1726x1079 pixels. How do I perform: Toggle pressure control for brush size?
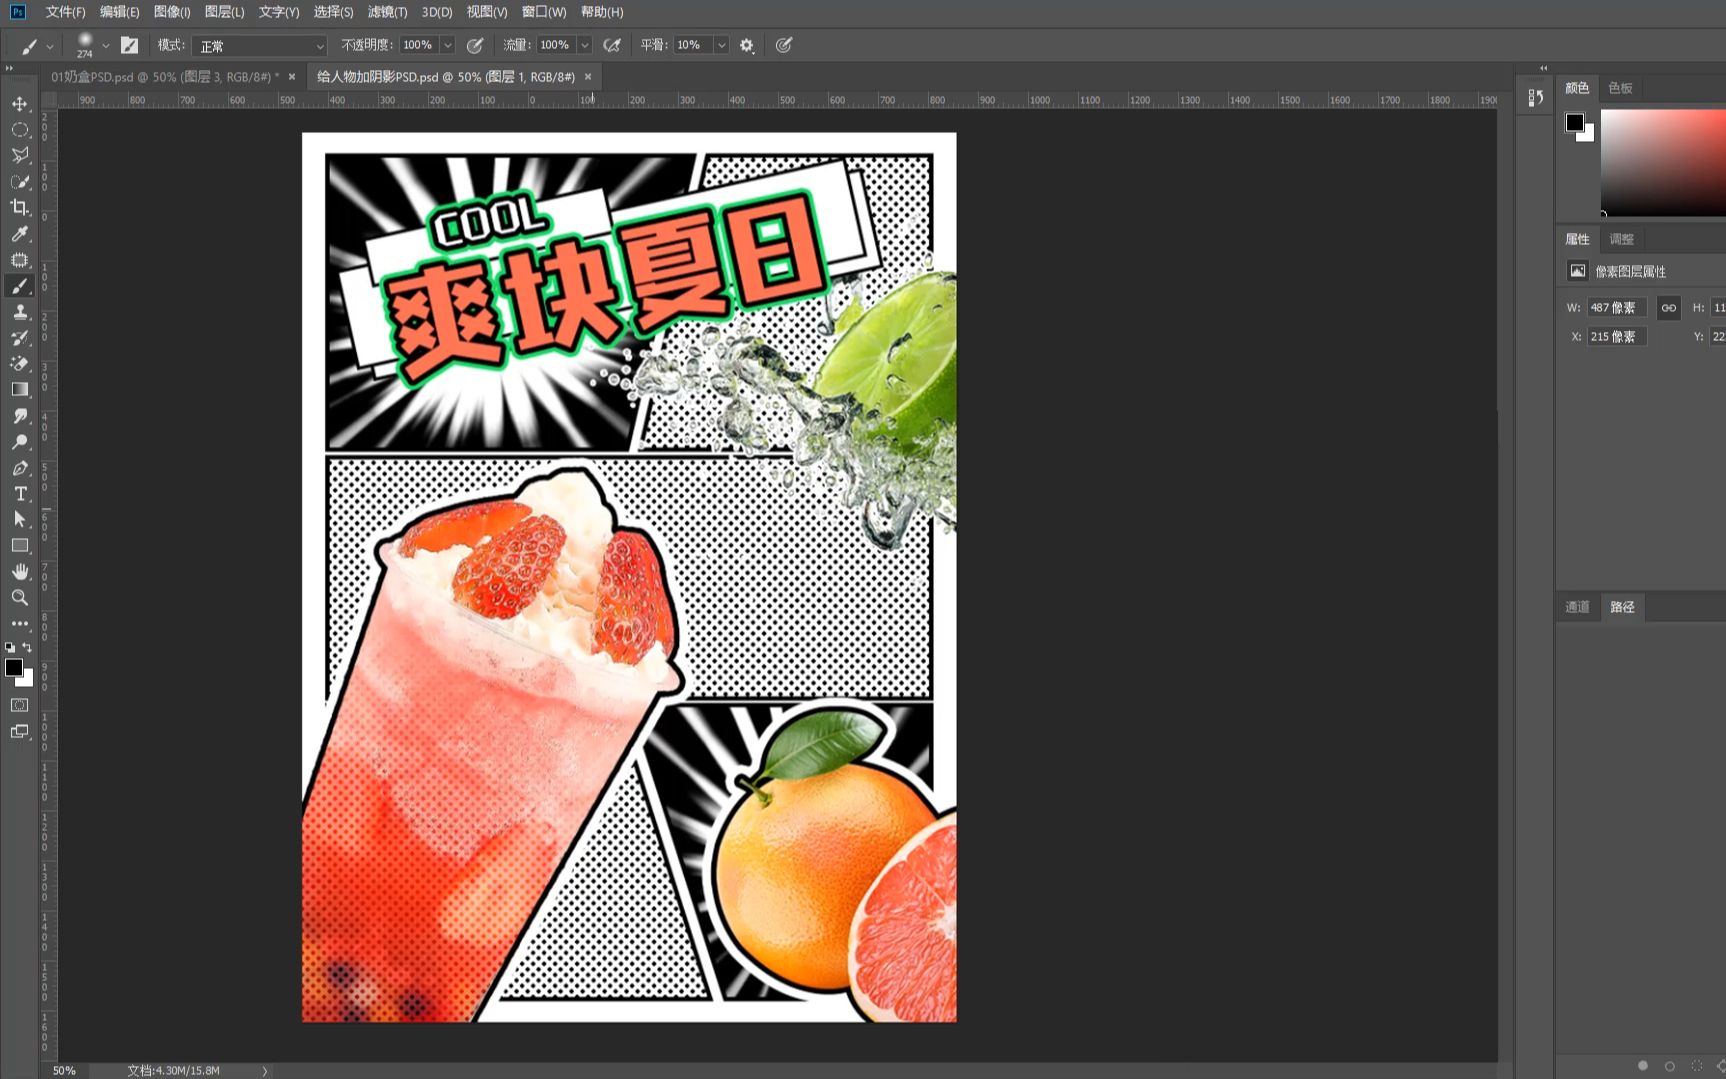coord(784,45)
